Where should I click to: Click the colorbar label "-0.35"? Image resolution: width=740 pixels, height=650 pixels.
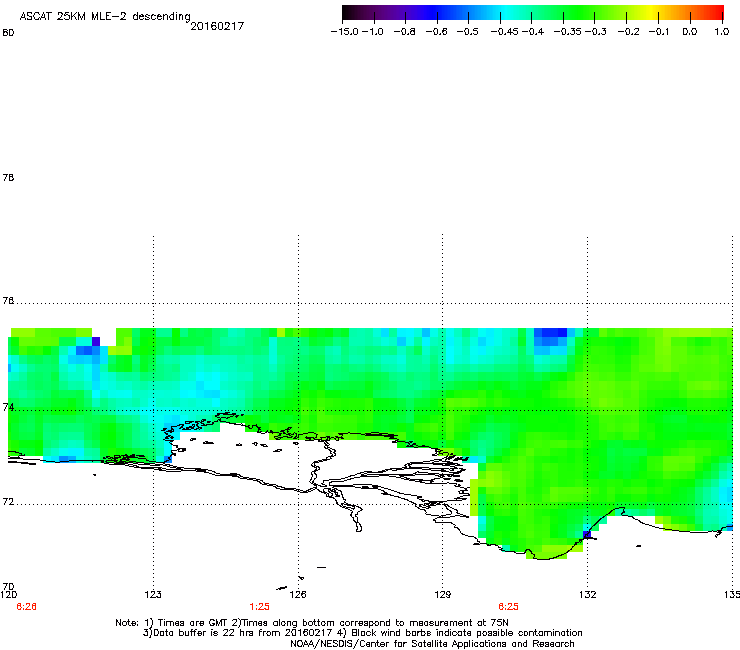pyautogui.click(x=568, y=32)
